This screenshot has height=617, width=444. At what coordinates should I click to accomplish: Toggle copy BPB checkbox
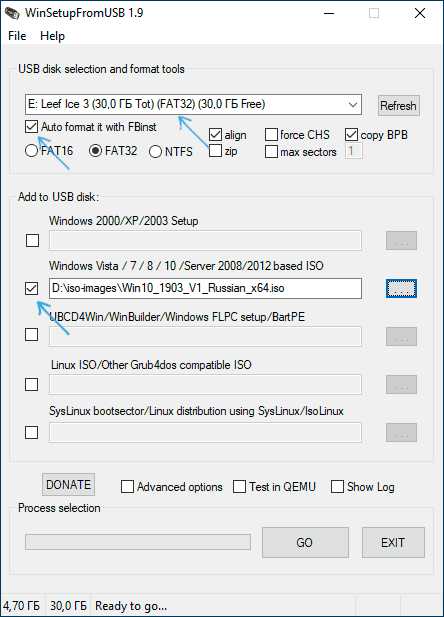pos(351,135)
